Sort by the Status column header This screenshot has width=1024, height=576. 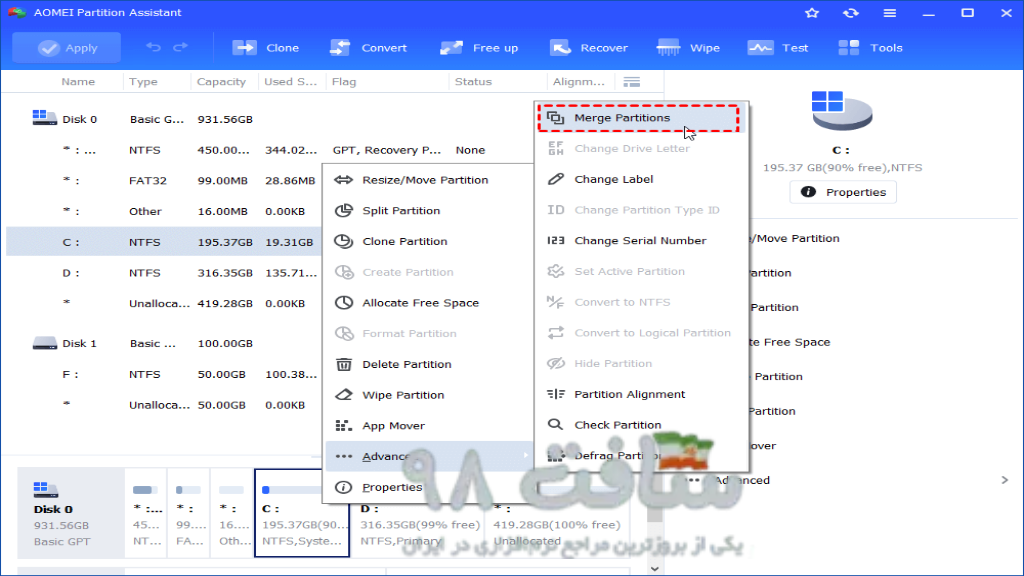(x=473, y=82)
